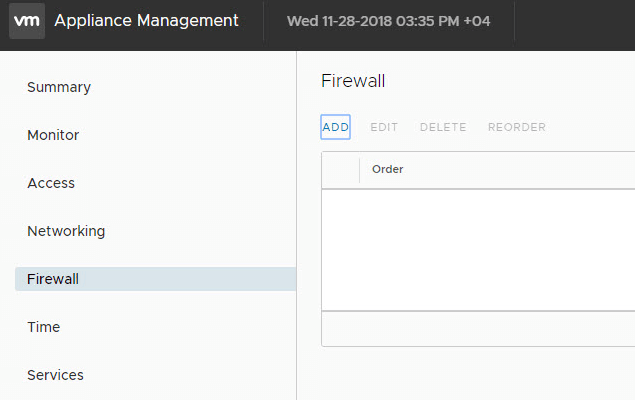This screenshot has width=635, height=400.
Task: Click the empty firewall rules table body
Action: click(478, 249)
